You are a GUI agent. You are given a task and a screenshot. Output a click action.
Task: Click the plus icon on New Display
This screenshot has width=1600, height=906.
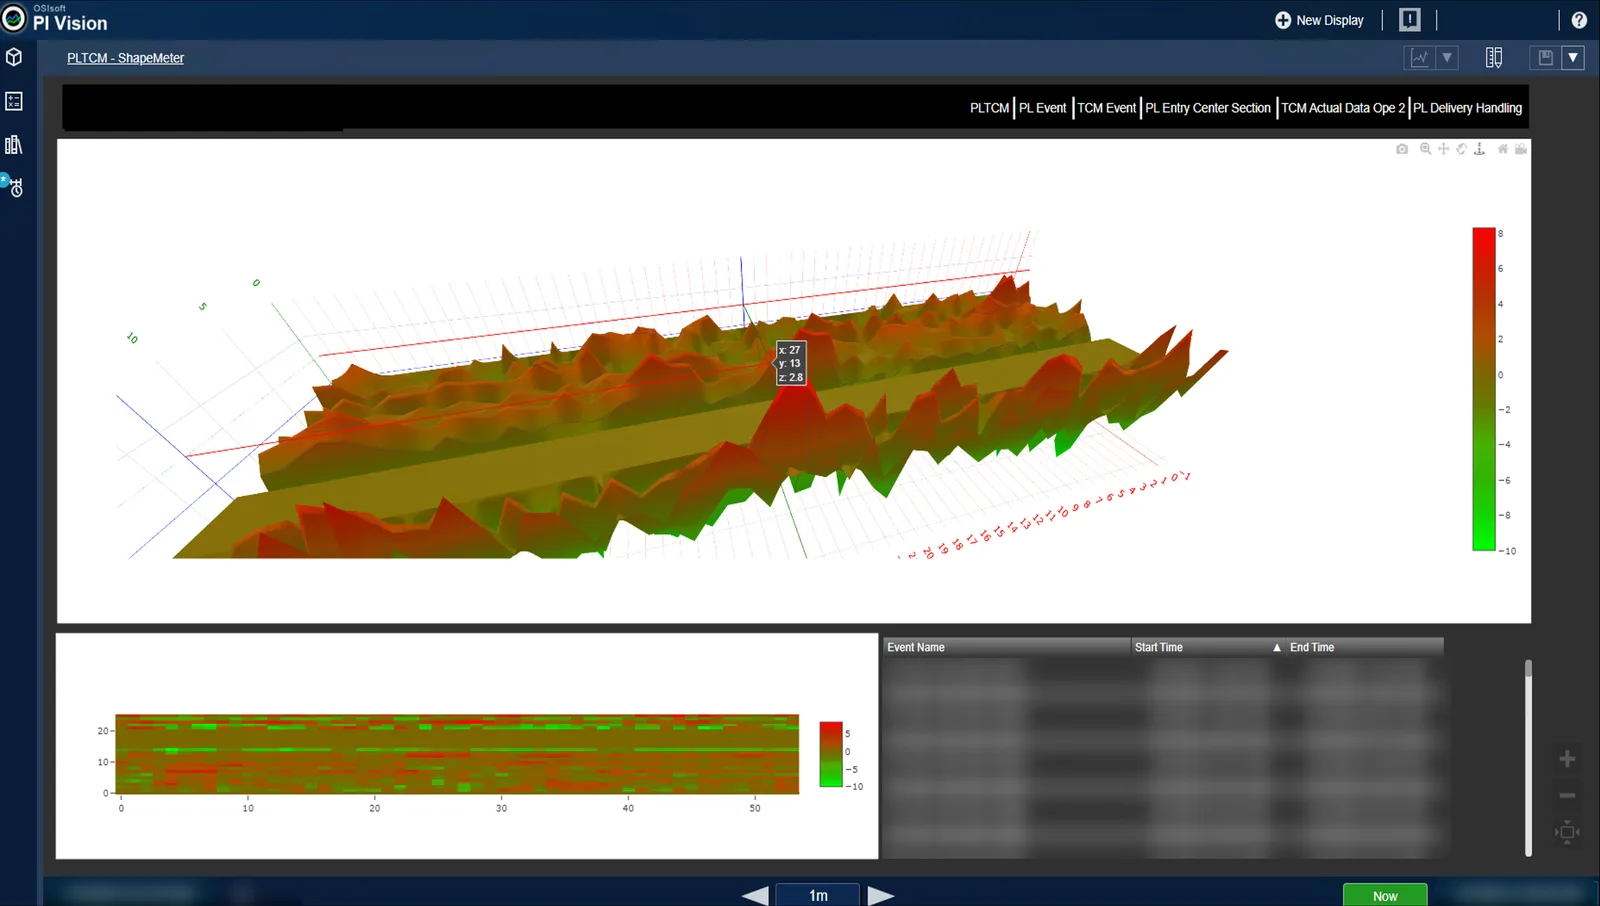1283,20
